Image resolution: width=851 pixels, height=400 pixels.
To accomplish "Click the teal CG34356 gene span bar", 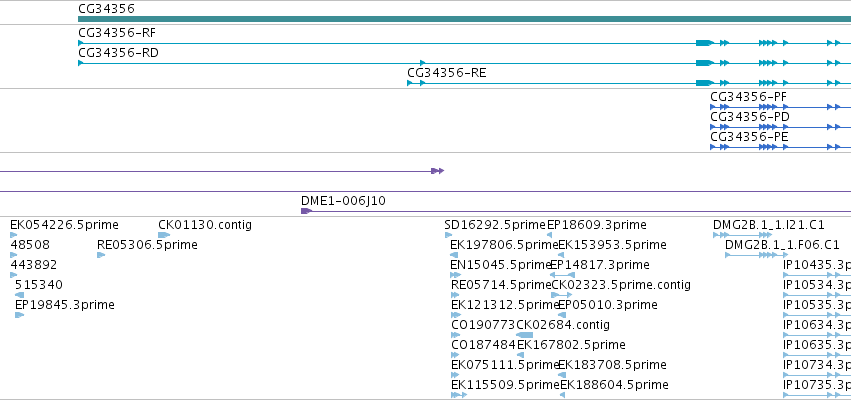I will [465, 19].
